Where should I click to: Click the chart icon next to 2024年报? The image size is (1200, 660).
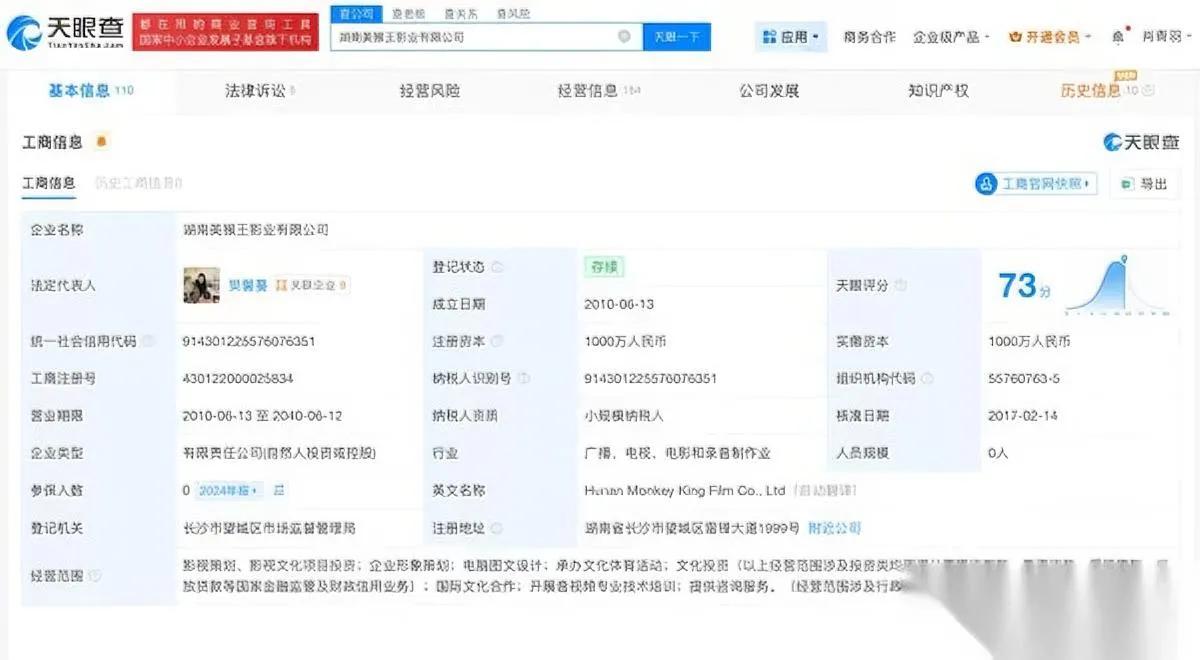(x=279, y=490)
